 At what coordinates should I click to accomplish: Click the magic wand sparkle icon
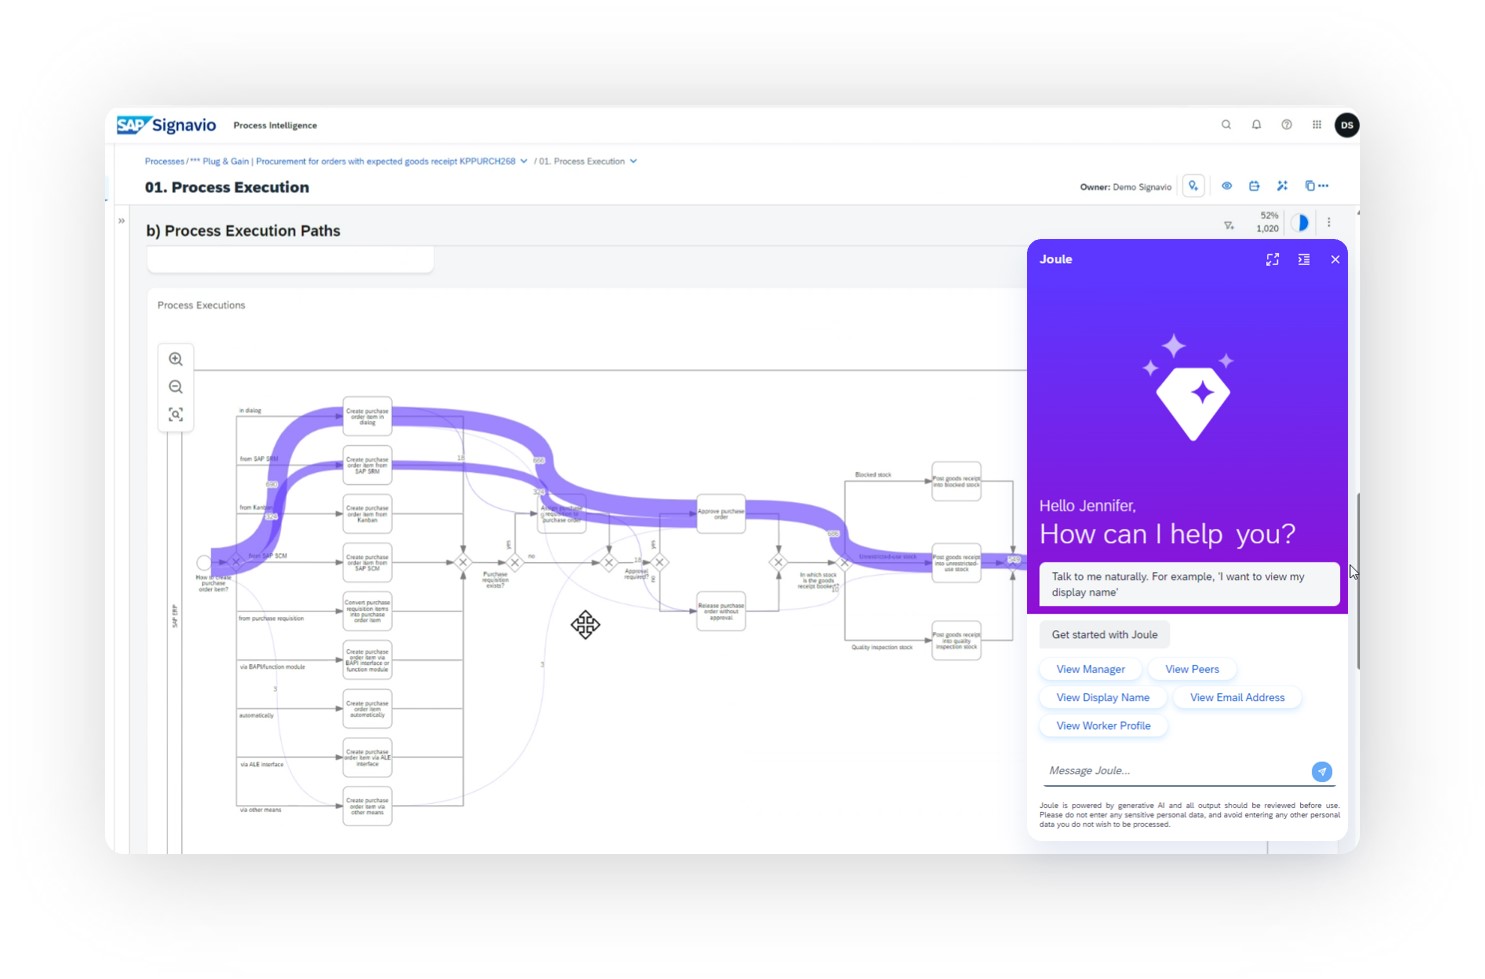(x=1282, y=186)
